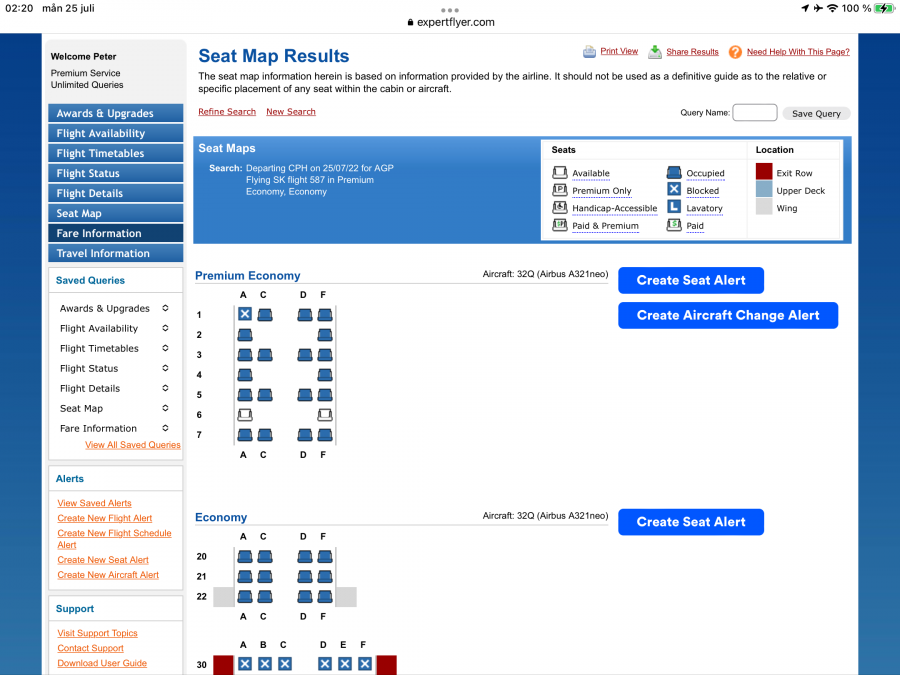Click the Query Name text field
900x675 pixels.
754,113
